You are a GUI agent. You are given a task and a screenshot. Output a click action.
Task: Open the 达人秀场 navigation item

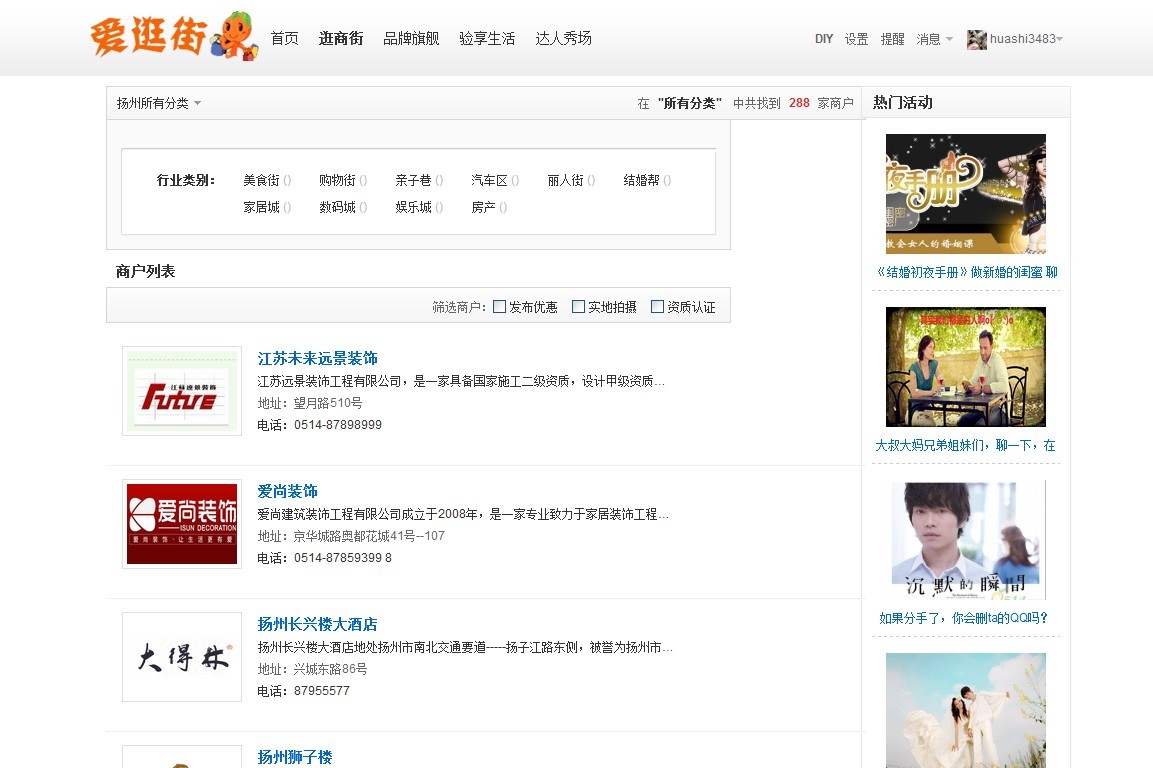[x=563, y=38]
